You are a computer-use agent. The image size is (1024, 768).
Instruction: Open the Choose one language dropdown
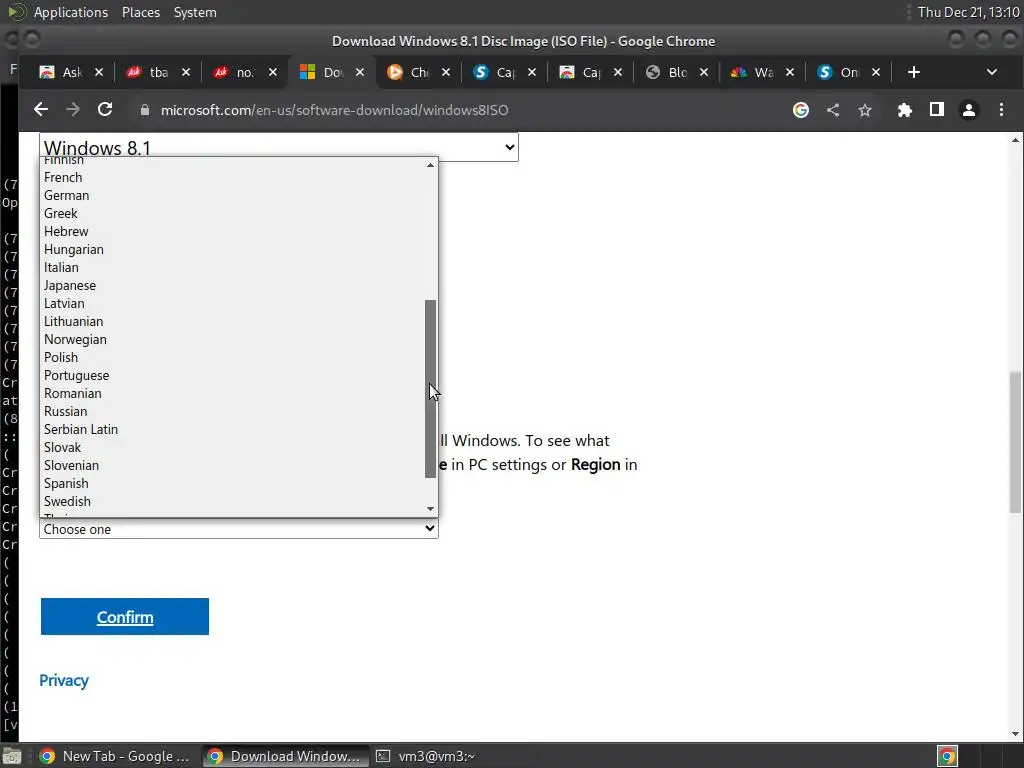[239, 529]
